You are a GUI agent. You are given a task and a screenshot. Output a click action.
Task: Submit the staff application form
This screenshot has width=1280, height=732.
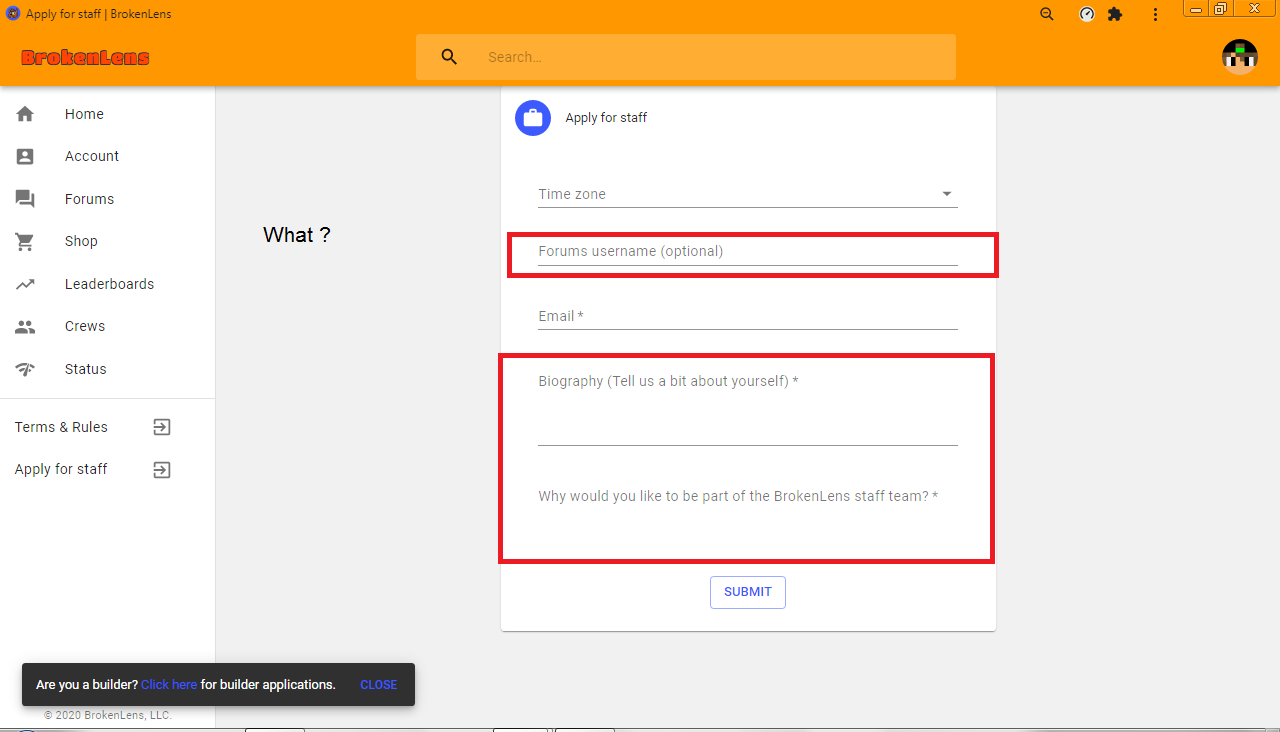pyautogui.click(x=748, y=592)
